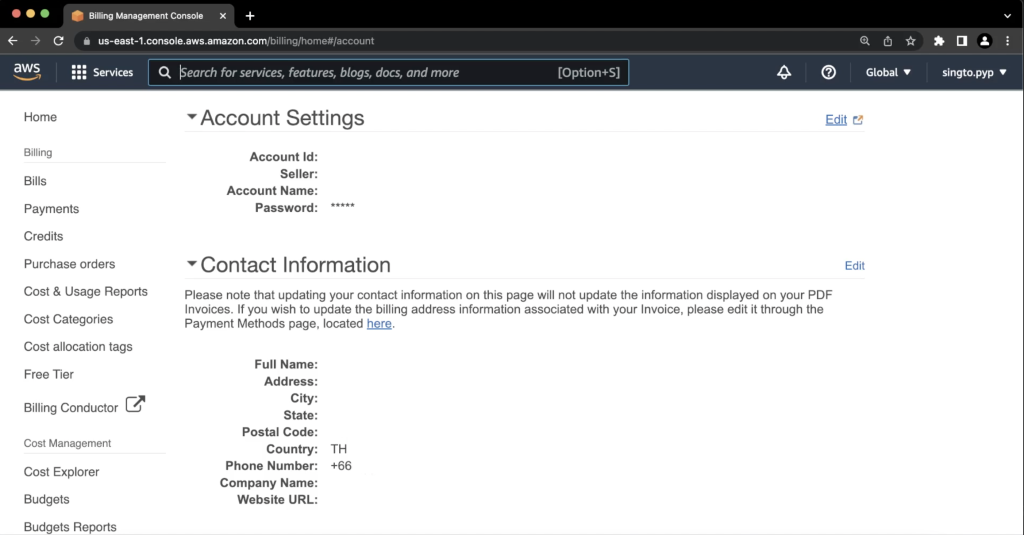This screenshot has height=535, width=1024.
Task: Open Cost Categories in the sidebar
Action: tap(69, 319)
